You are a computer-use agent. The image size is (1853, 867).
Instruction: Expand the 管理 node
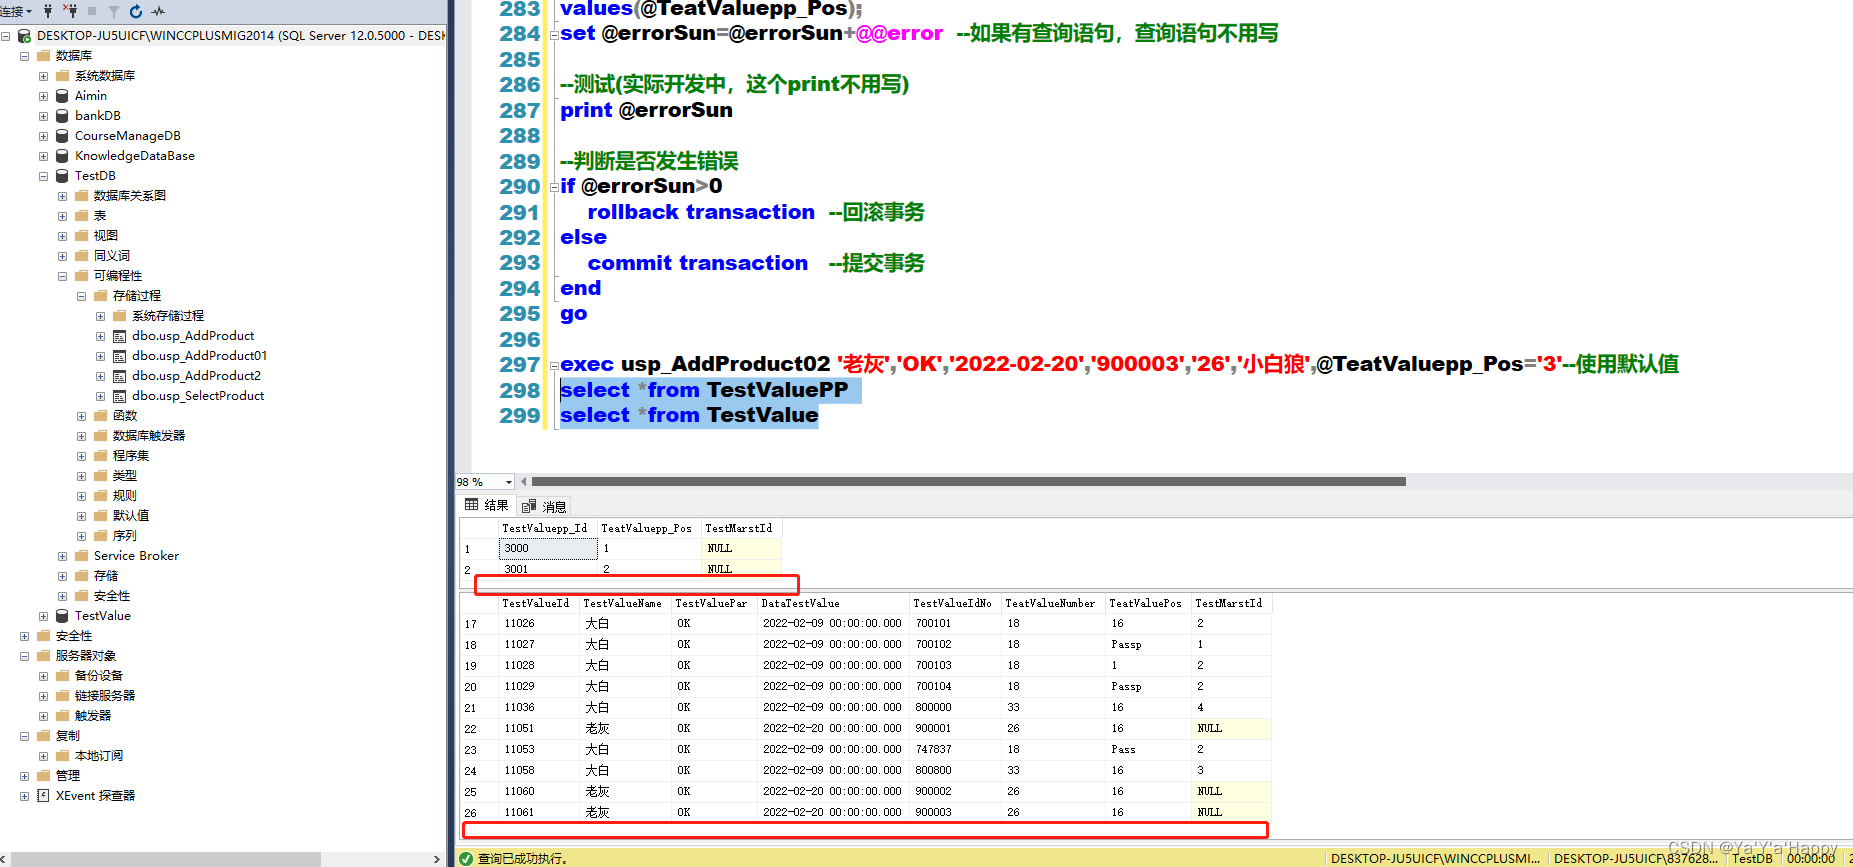24,776
